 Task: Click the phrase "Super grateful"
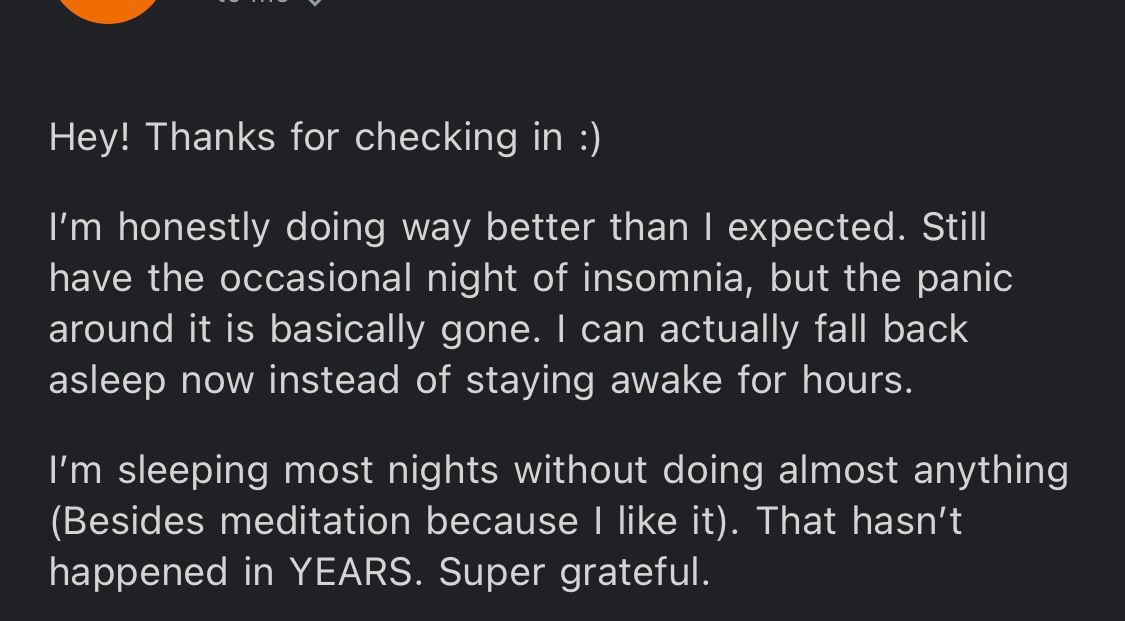pyautogui.click(x=574, y=573)
